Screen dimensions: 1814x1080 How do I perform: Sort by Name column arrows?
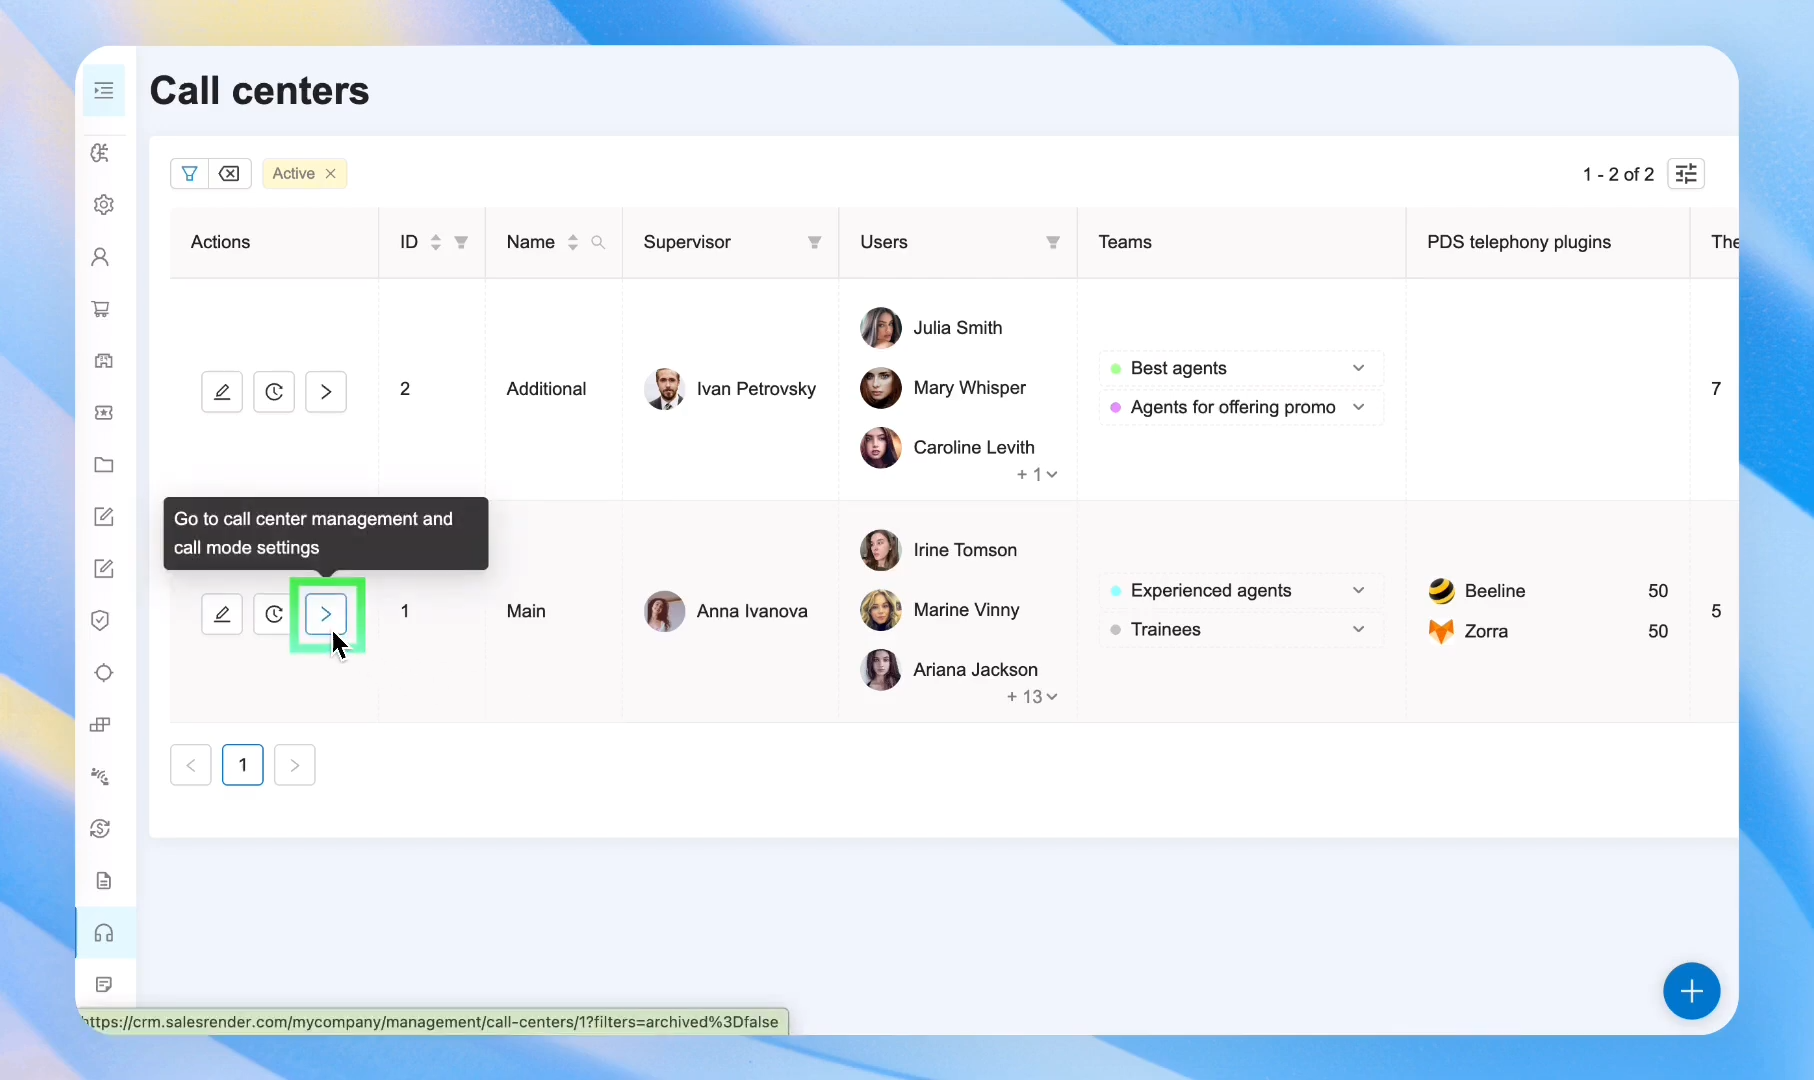[x=573, y=242]
